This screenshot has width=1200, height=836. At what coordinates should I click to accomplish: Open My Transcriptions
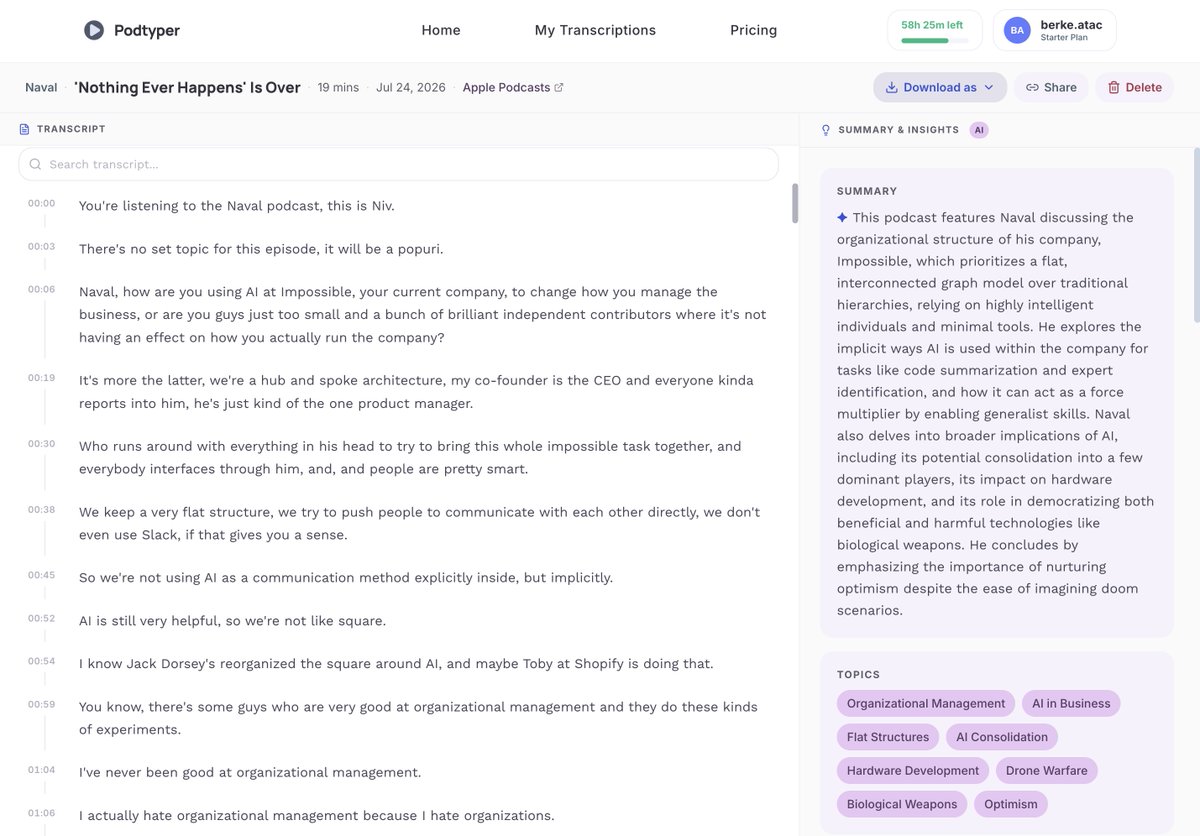595,30
